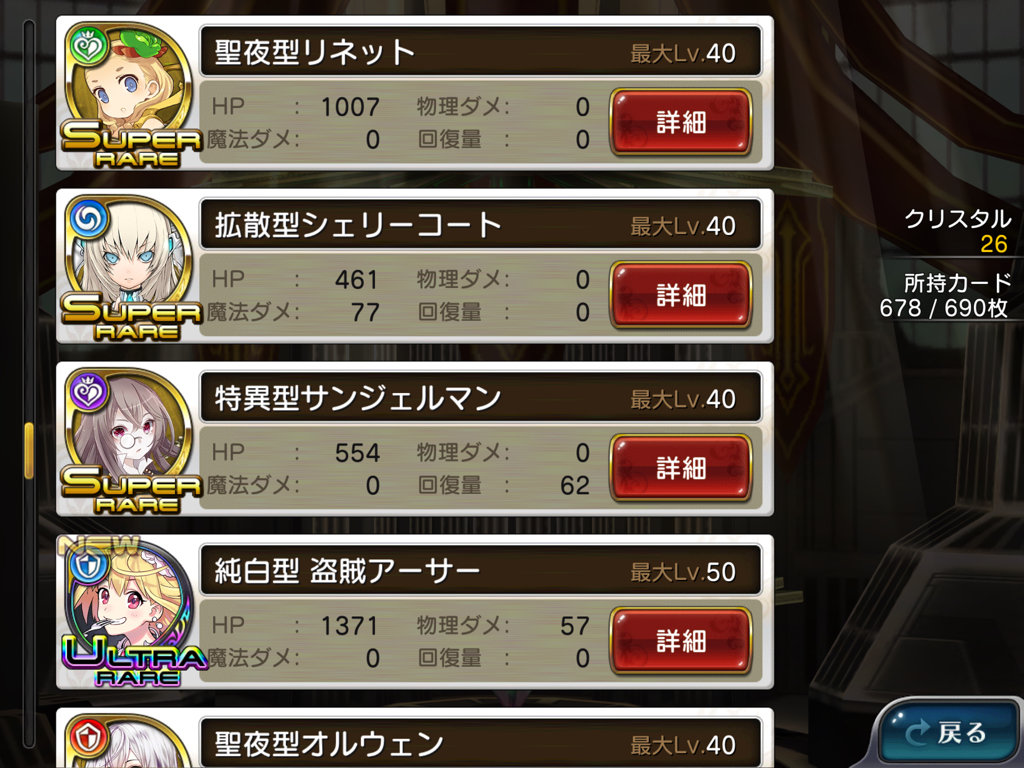Open 詳細 for 聖夜型リネット
This screenshot has width=1024, height=768.
[680, 122]
